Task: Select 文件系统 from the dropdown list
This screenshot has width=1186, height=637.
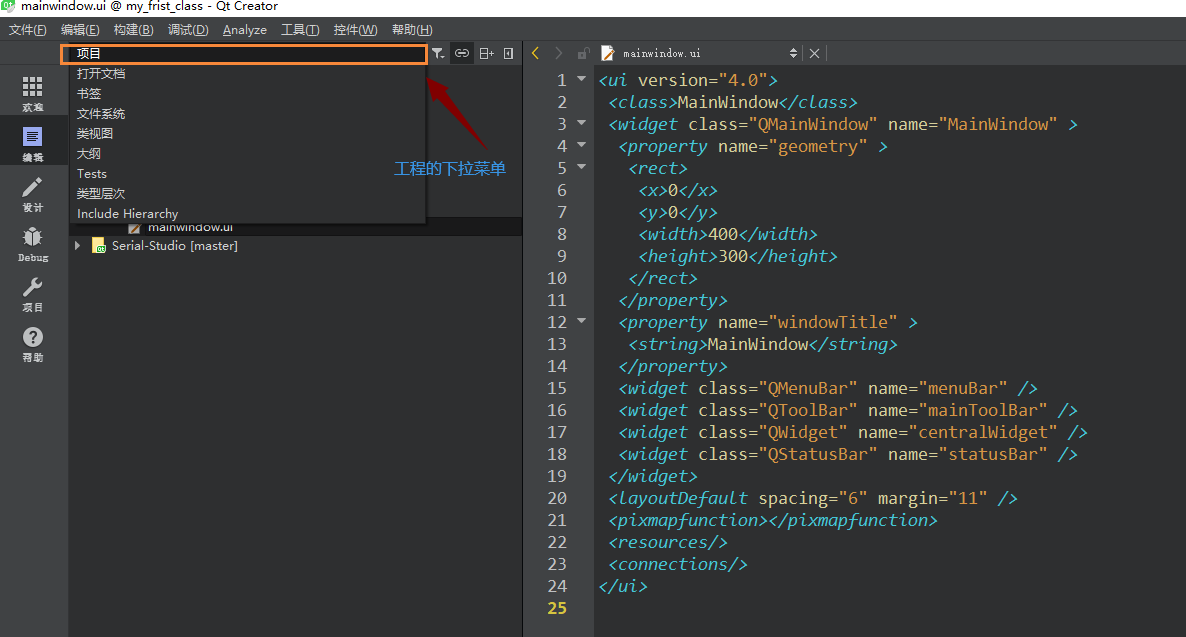Action: coord(101,114)
